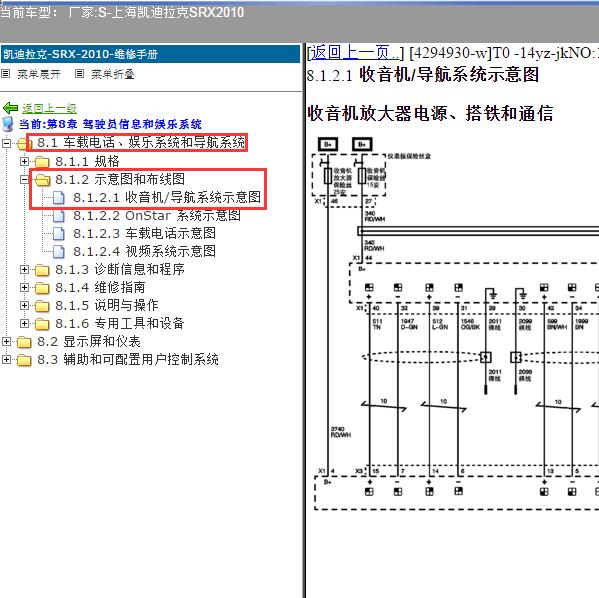Expand the 8.1.3 诊断信息和程序 node
This screenshot has width=599, height=598.
pyautogui.click(x=24, y=269)
